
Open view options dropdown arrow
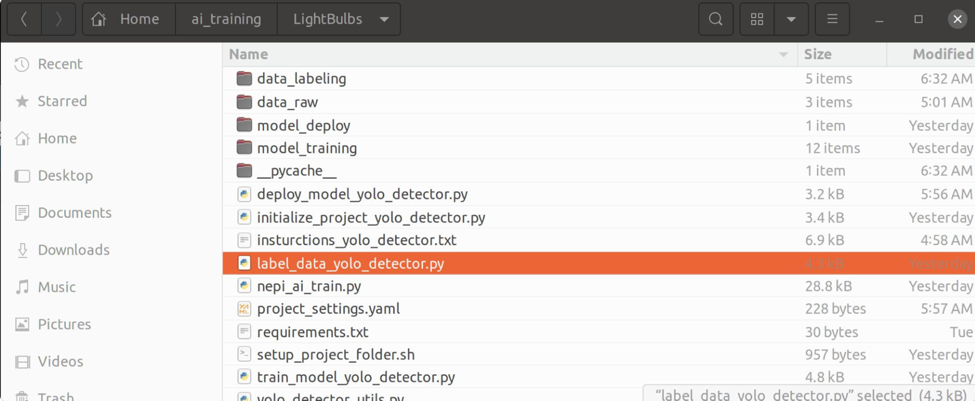pyautogui.click(x=791, y=19)
